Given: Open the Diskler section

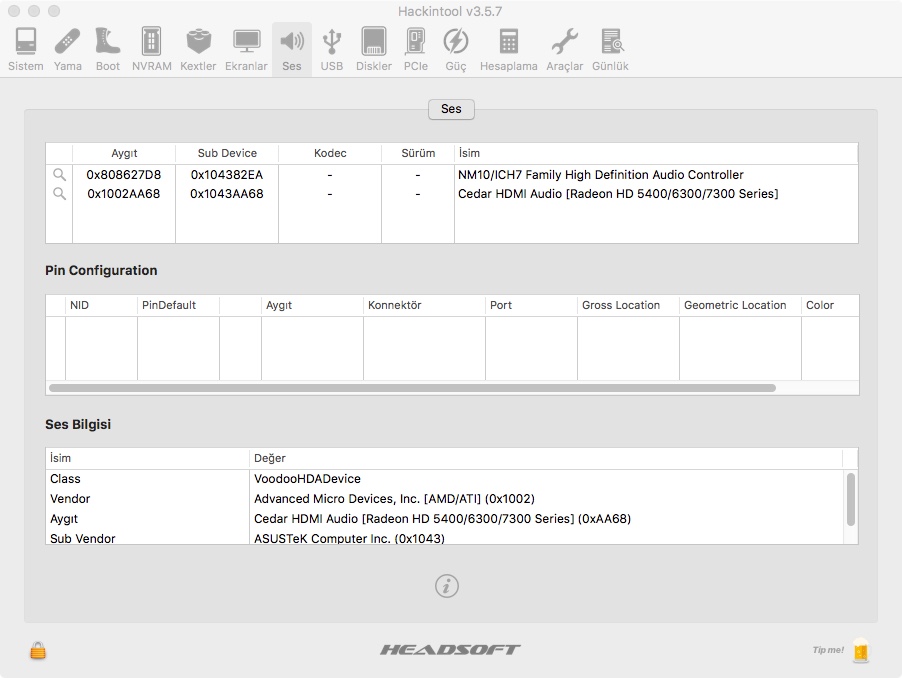Looking at the screenshot, I should coord(374,49).
